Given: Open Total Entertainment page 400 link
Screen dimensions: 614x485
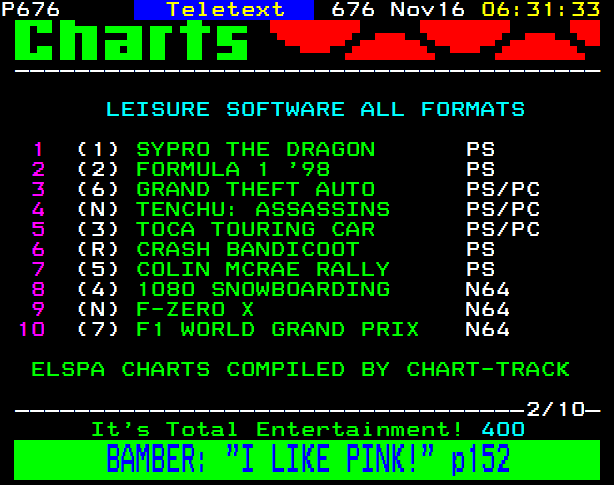Looking at the screenshot, I should click(308, 429).
